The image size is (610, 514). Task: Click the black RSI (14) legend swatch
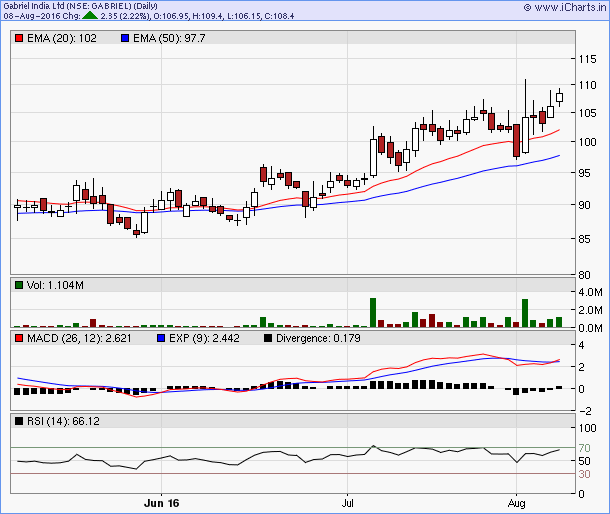tap(19, 421)
